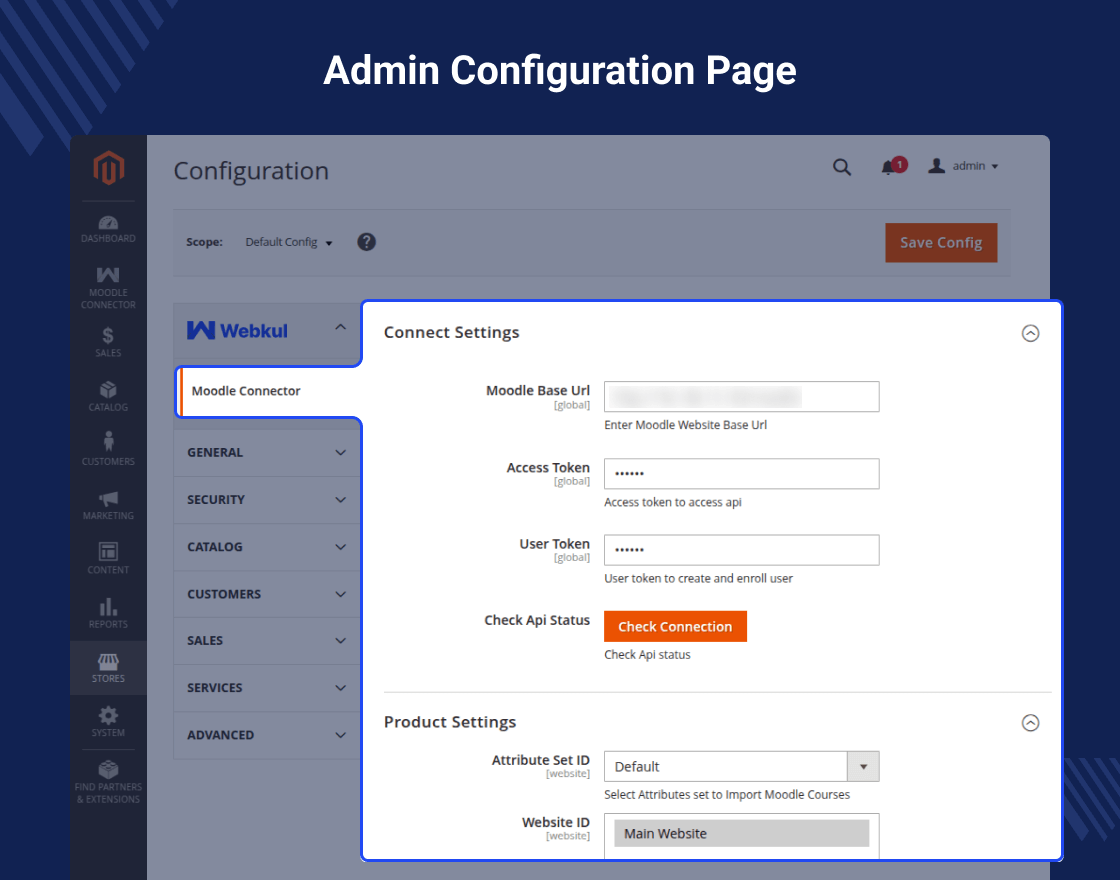Collapse the Product Settings group
This screenshot has width=1120, height=880.
pos(1030,723)
